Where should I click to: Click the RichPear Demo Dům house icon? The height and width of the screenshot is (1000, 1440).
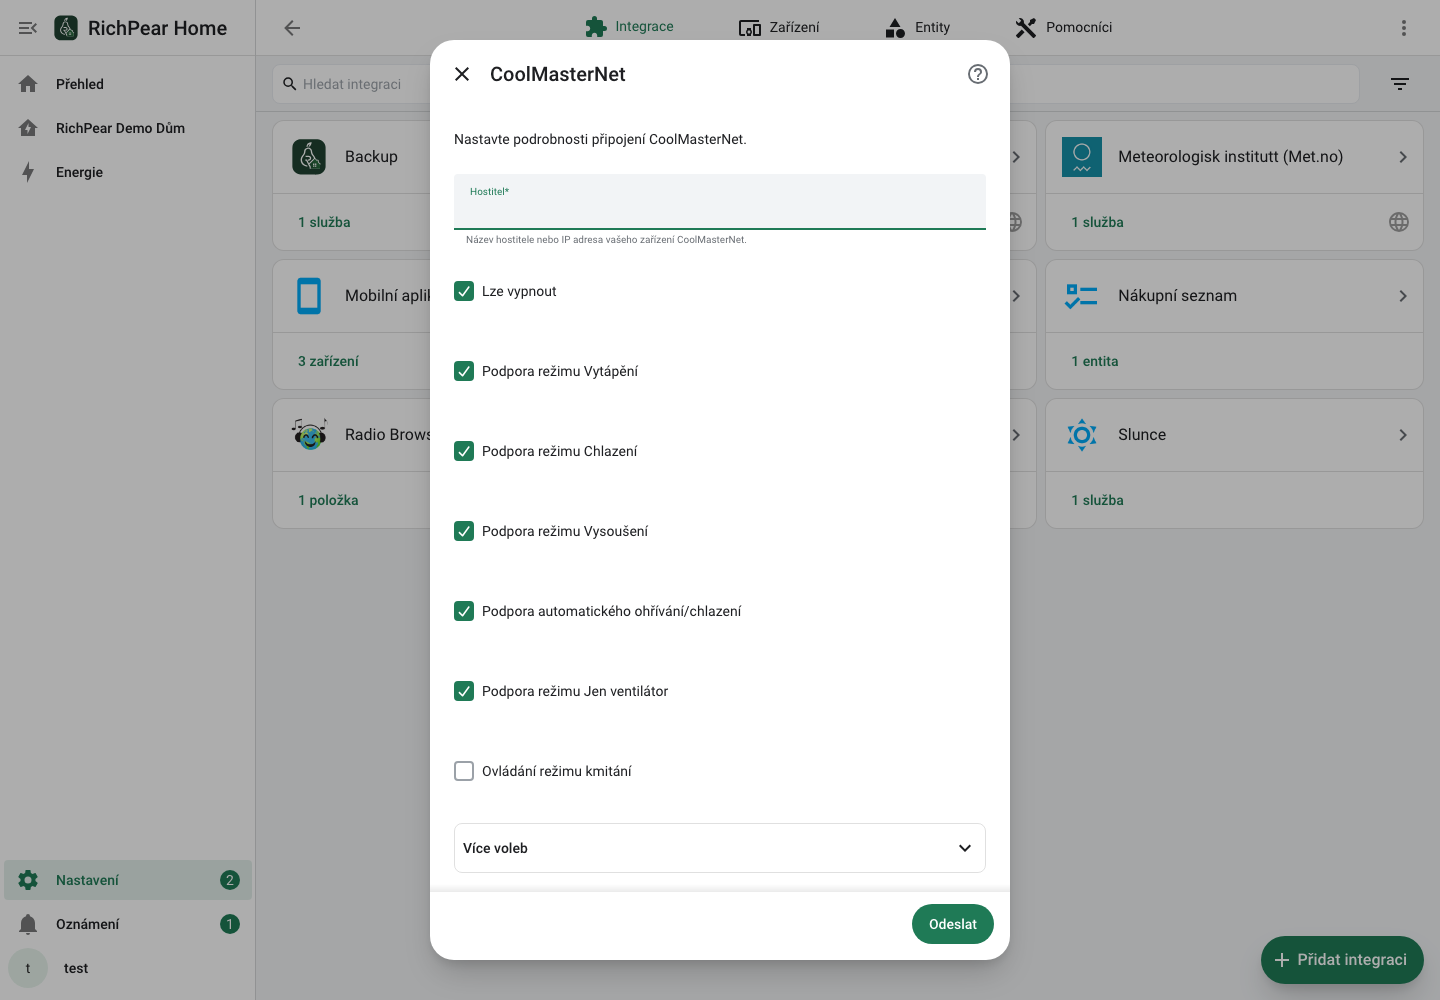28,128
